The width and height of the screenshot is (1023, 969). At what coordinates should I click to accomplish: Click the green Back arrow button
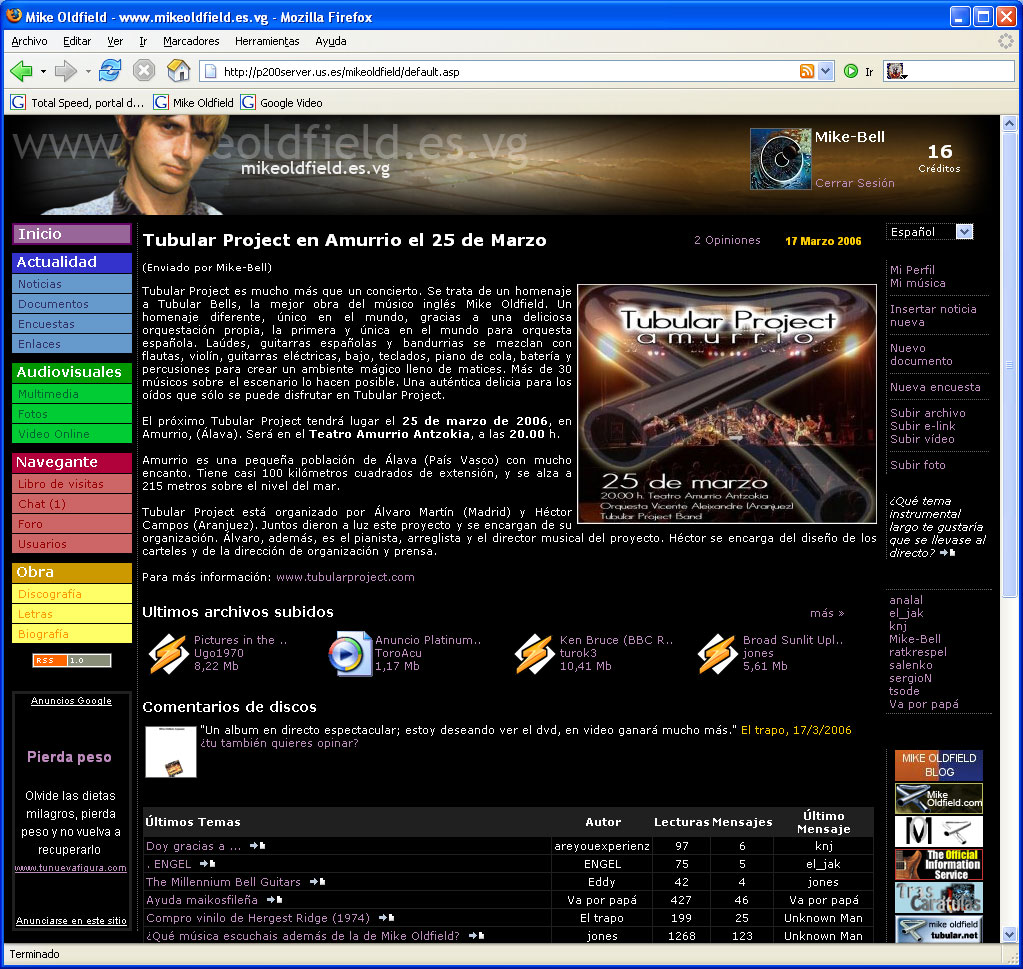(21, 70)
